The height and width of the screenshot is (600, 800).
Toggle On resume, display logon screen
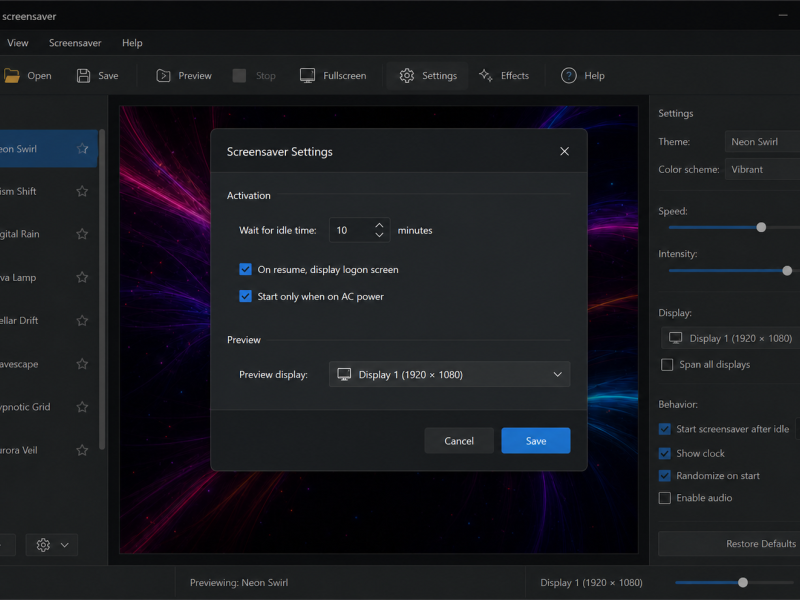(x=245, y=269)
